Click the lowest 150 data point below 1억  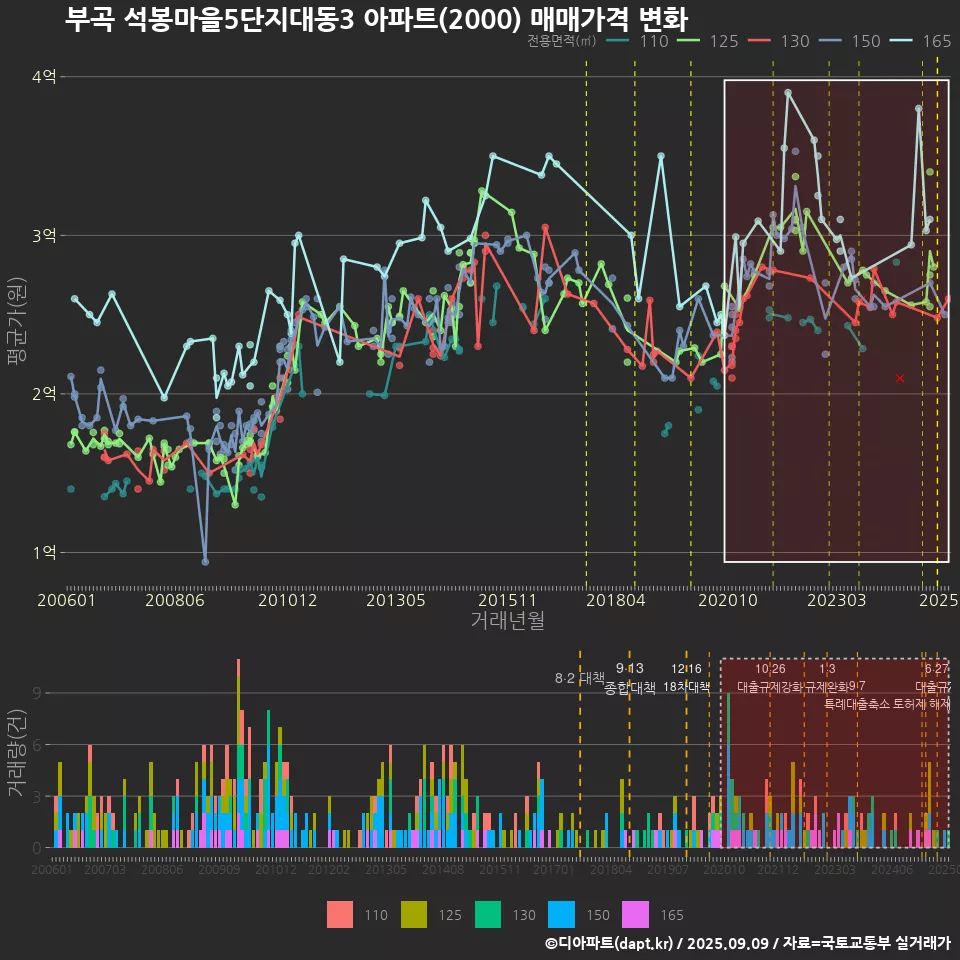(x=205, y=562)
